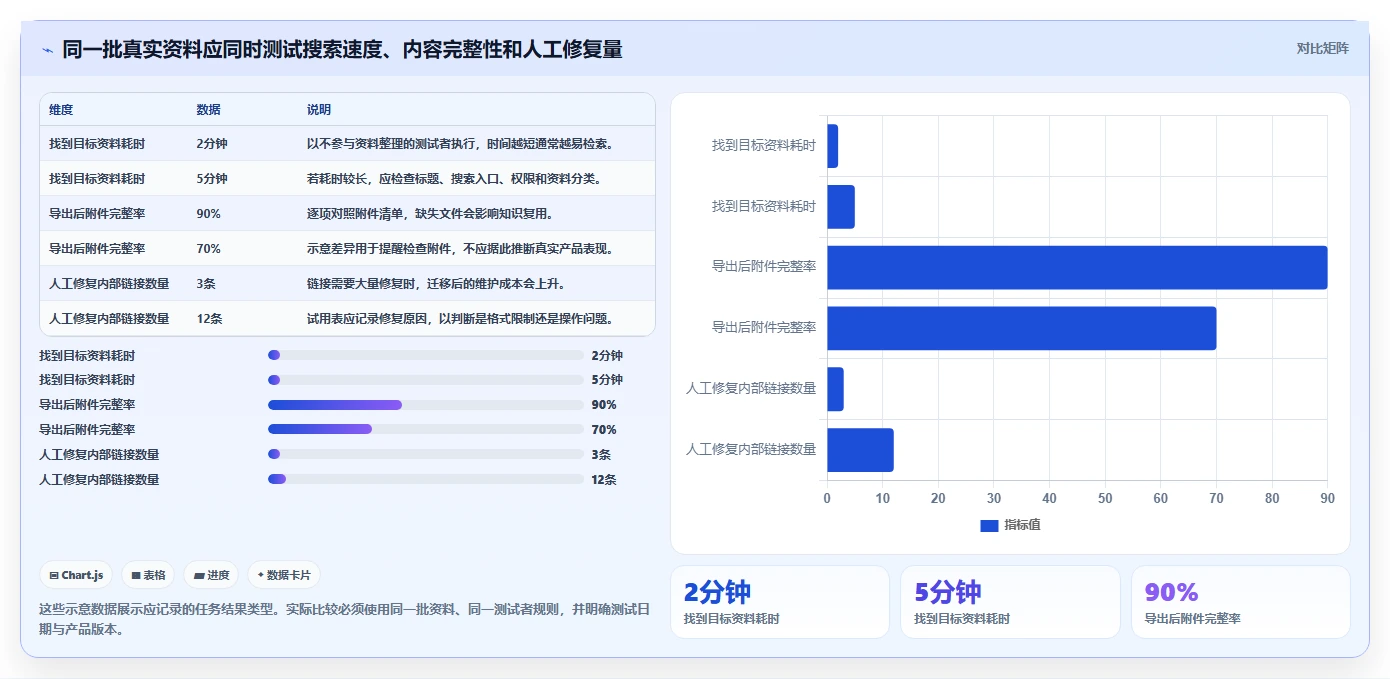The width and height of the screenshot is (1390, 679).
Task: Click the progress bar labeled 5分钟
Action: (x=426, y=380)
